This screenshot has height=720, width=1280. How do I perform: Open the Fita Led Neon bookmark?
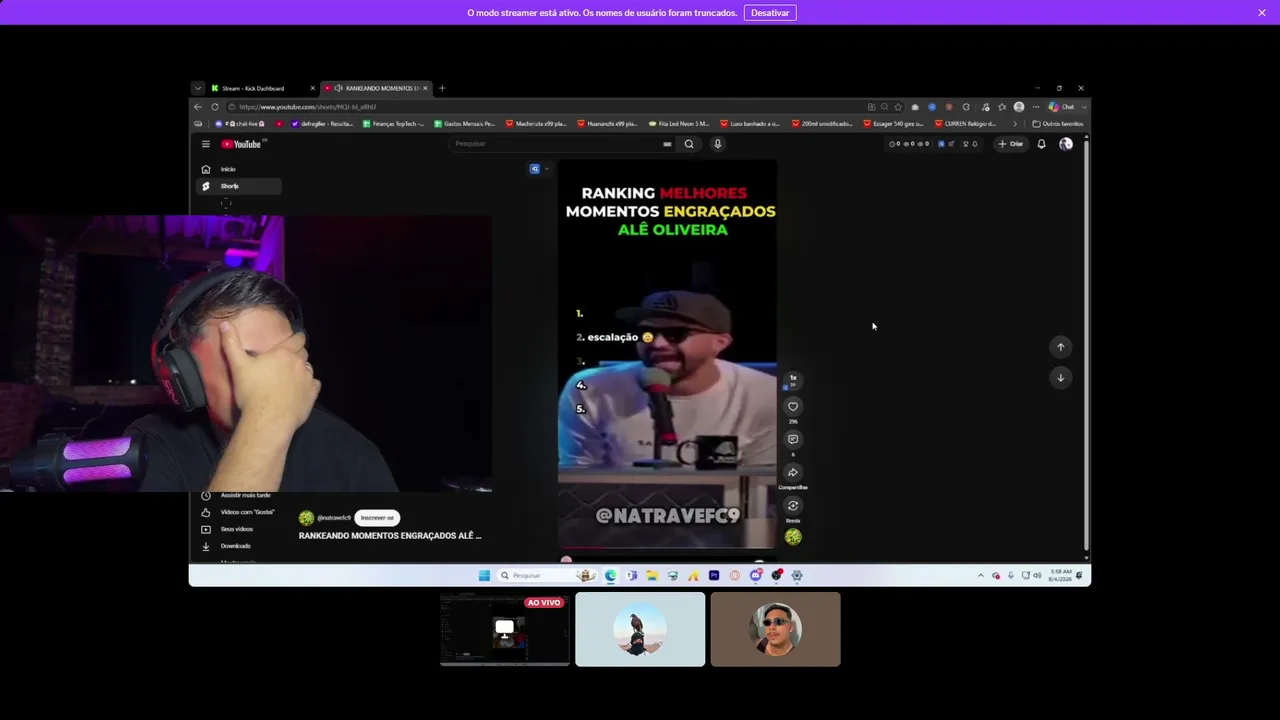(679, 124)
